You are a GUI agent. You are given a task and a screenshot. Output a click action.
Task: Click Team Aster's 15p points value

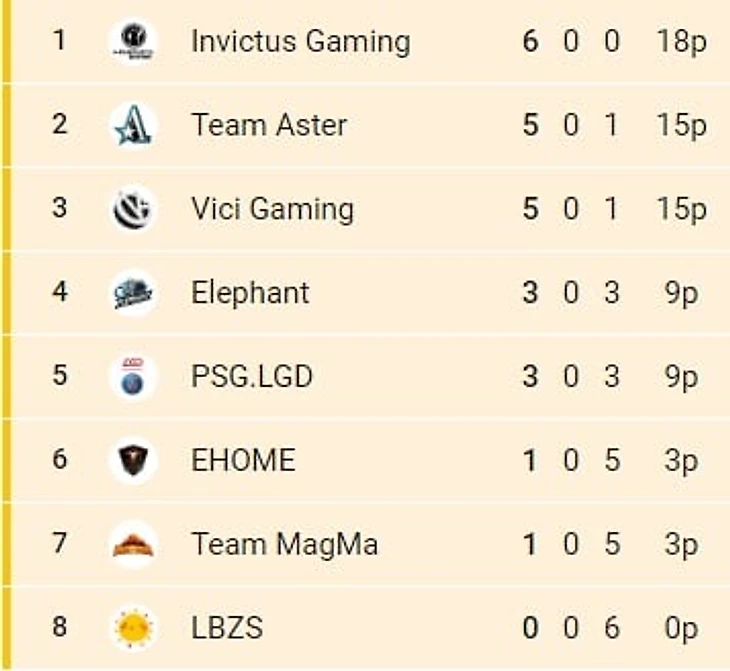pos(682,126)
